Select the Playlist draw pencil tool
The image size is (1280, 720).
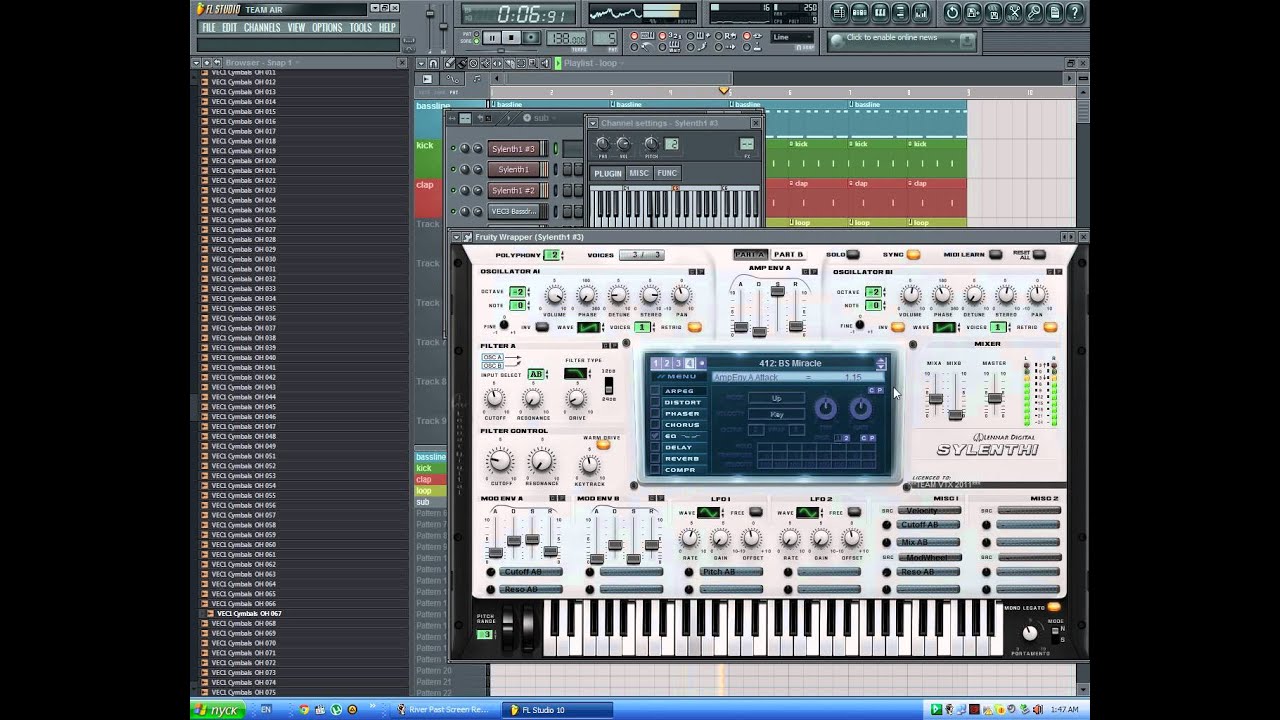point(449,63)
